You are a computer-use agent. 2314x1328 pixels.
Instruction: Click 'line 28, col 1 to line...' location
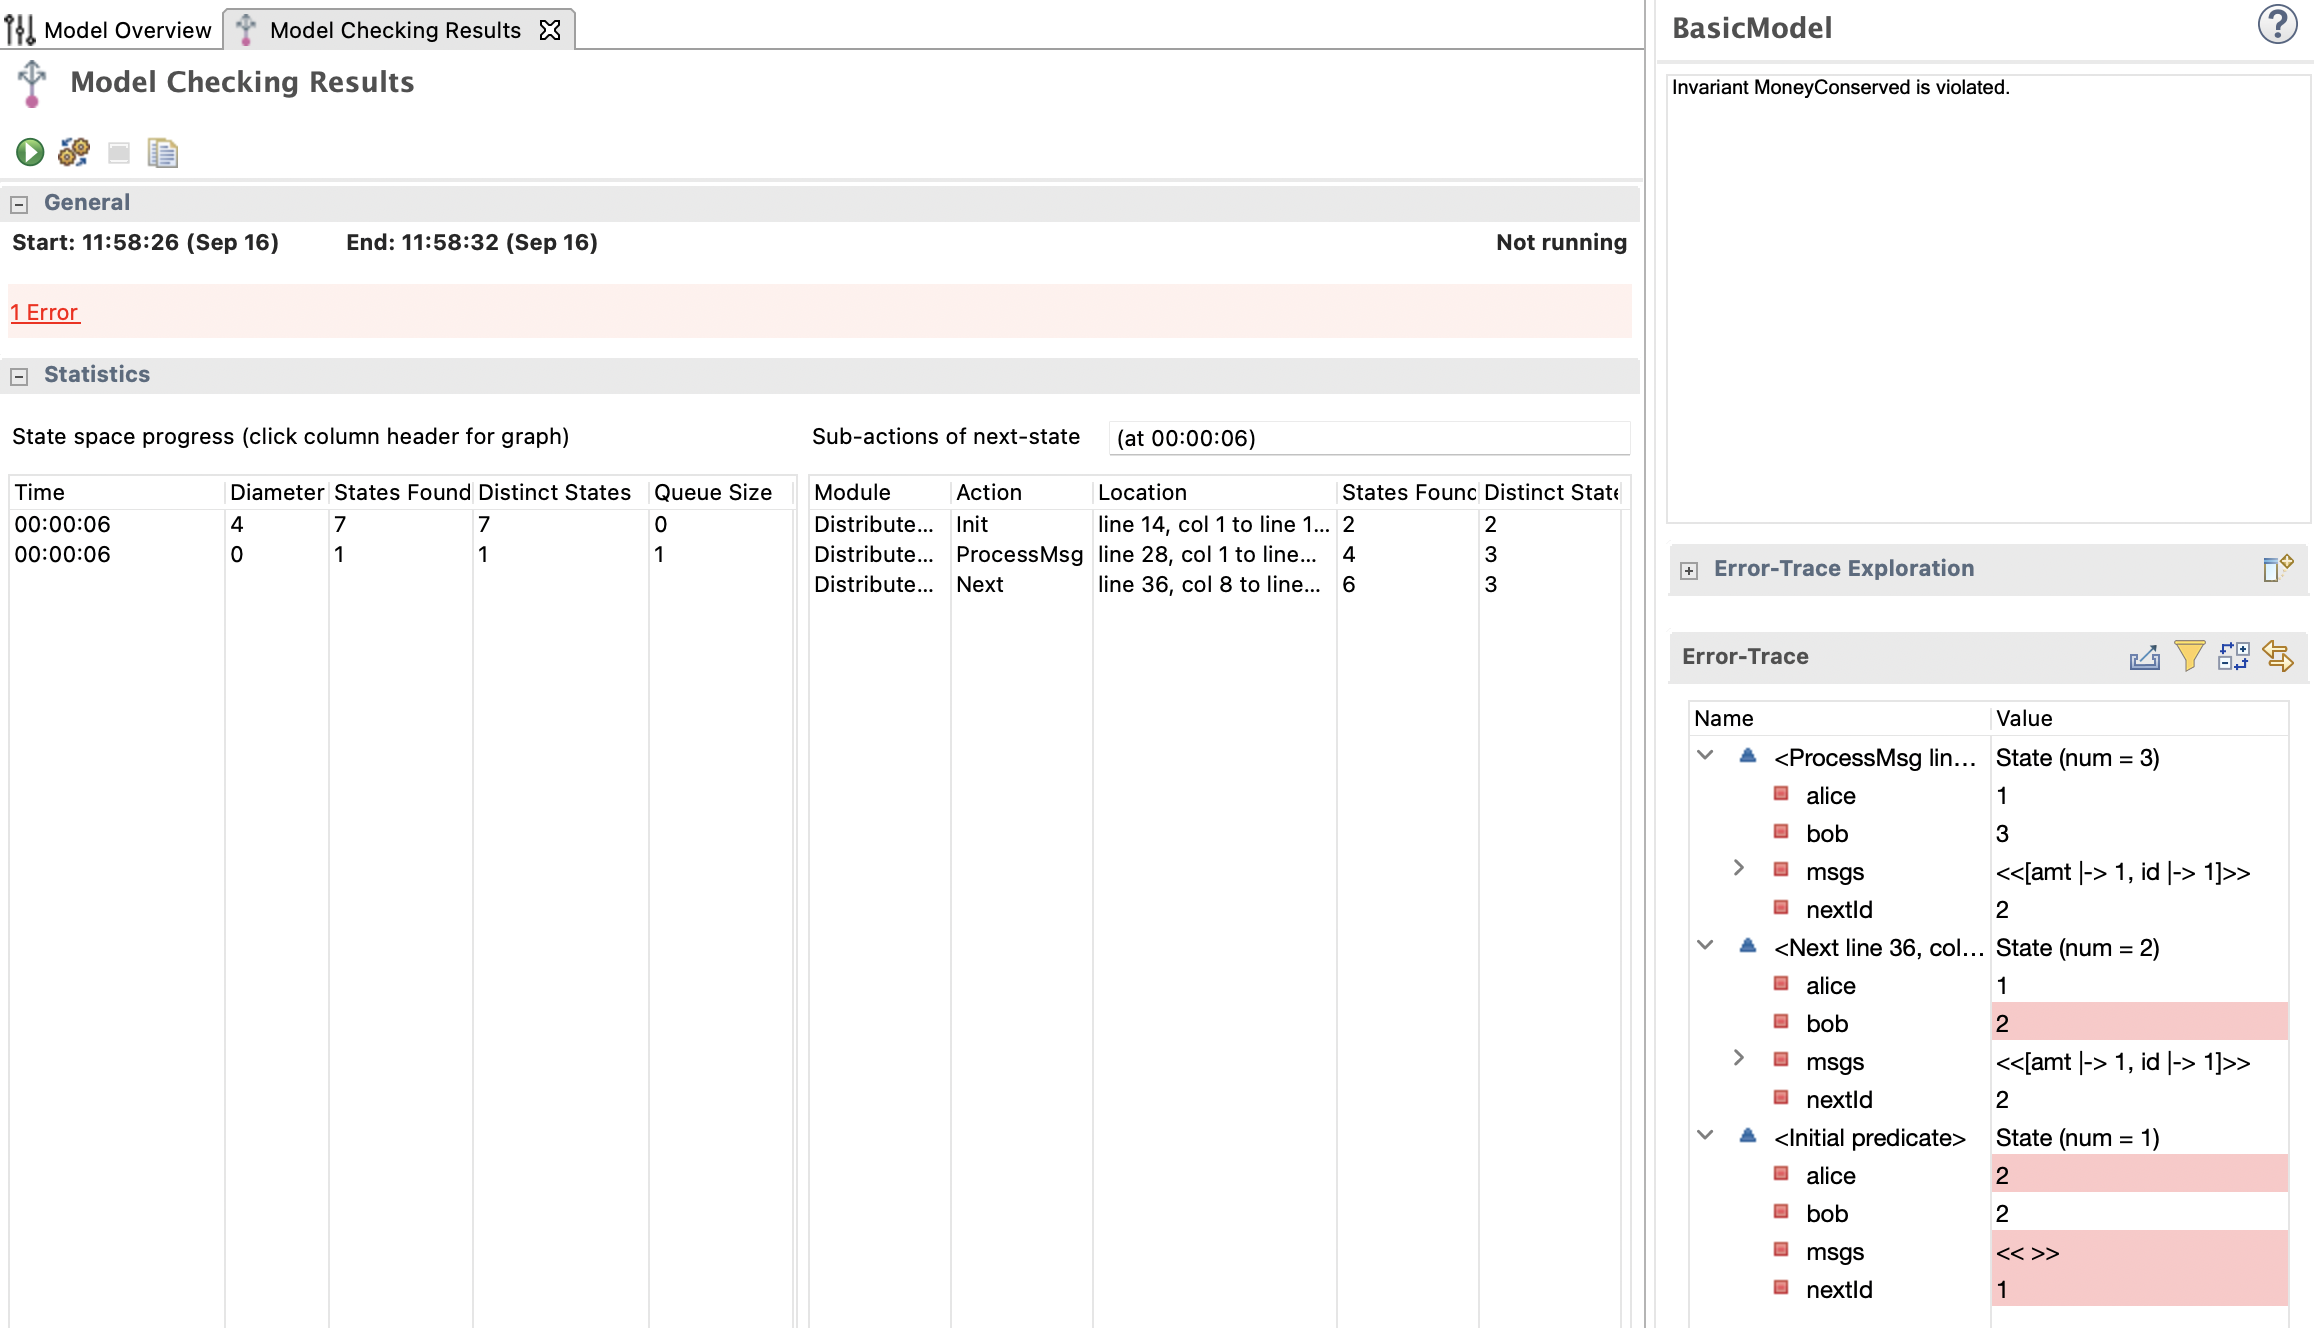(x=1207, y=554)
